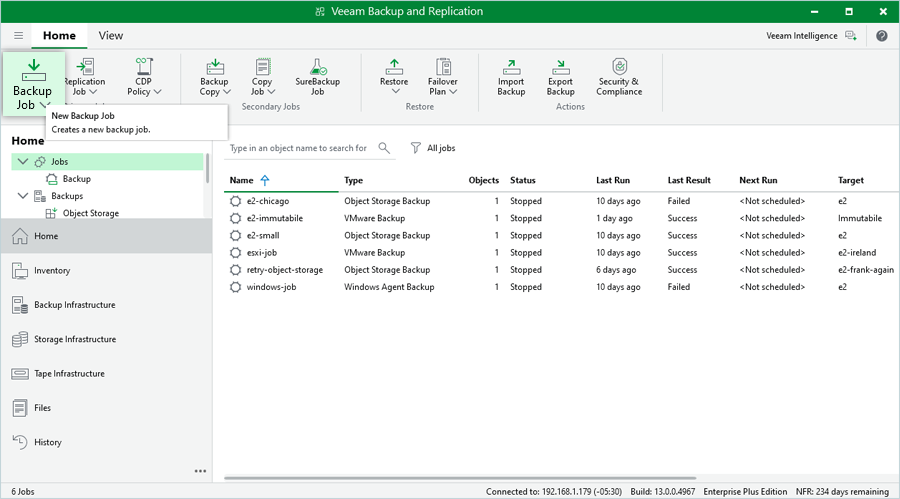This screenshot has width=900, height=499.
Task: Open the SureBackup Job ribbon icon
Action: click(317, 75)
